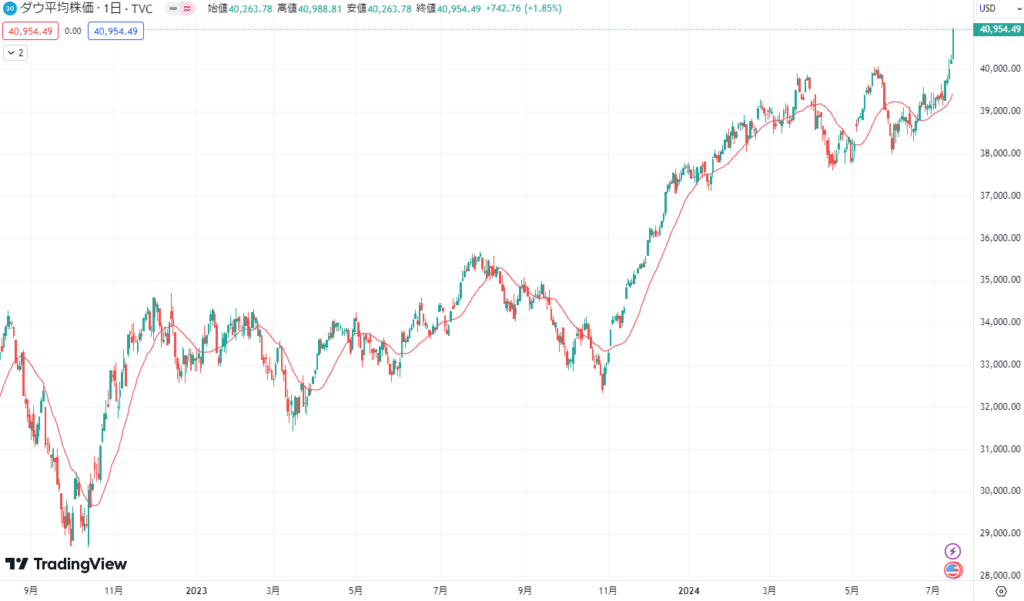Click the blue buy price 40,954.49 button
The height and width of the screenshot is (601, 1024).
[x=117, y=31]
